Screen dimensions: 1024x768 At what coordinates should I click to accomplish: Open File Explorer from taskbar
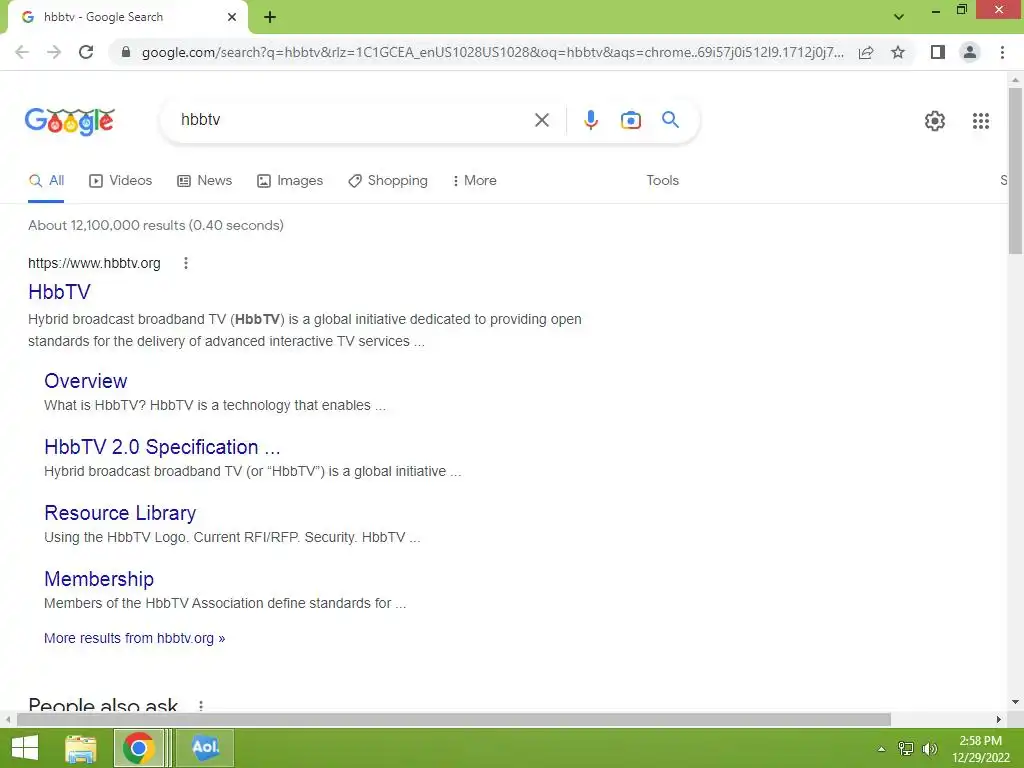(81, 748)
